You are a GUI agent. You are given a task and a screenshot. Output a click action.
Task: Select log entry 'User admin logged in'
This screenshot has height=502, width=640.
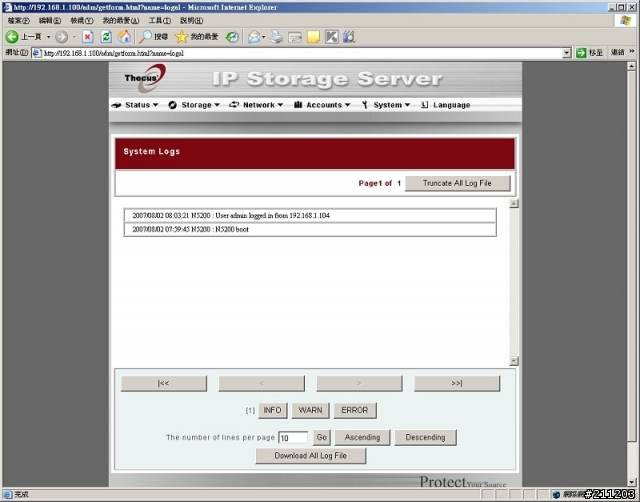310,215
